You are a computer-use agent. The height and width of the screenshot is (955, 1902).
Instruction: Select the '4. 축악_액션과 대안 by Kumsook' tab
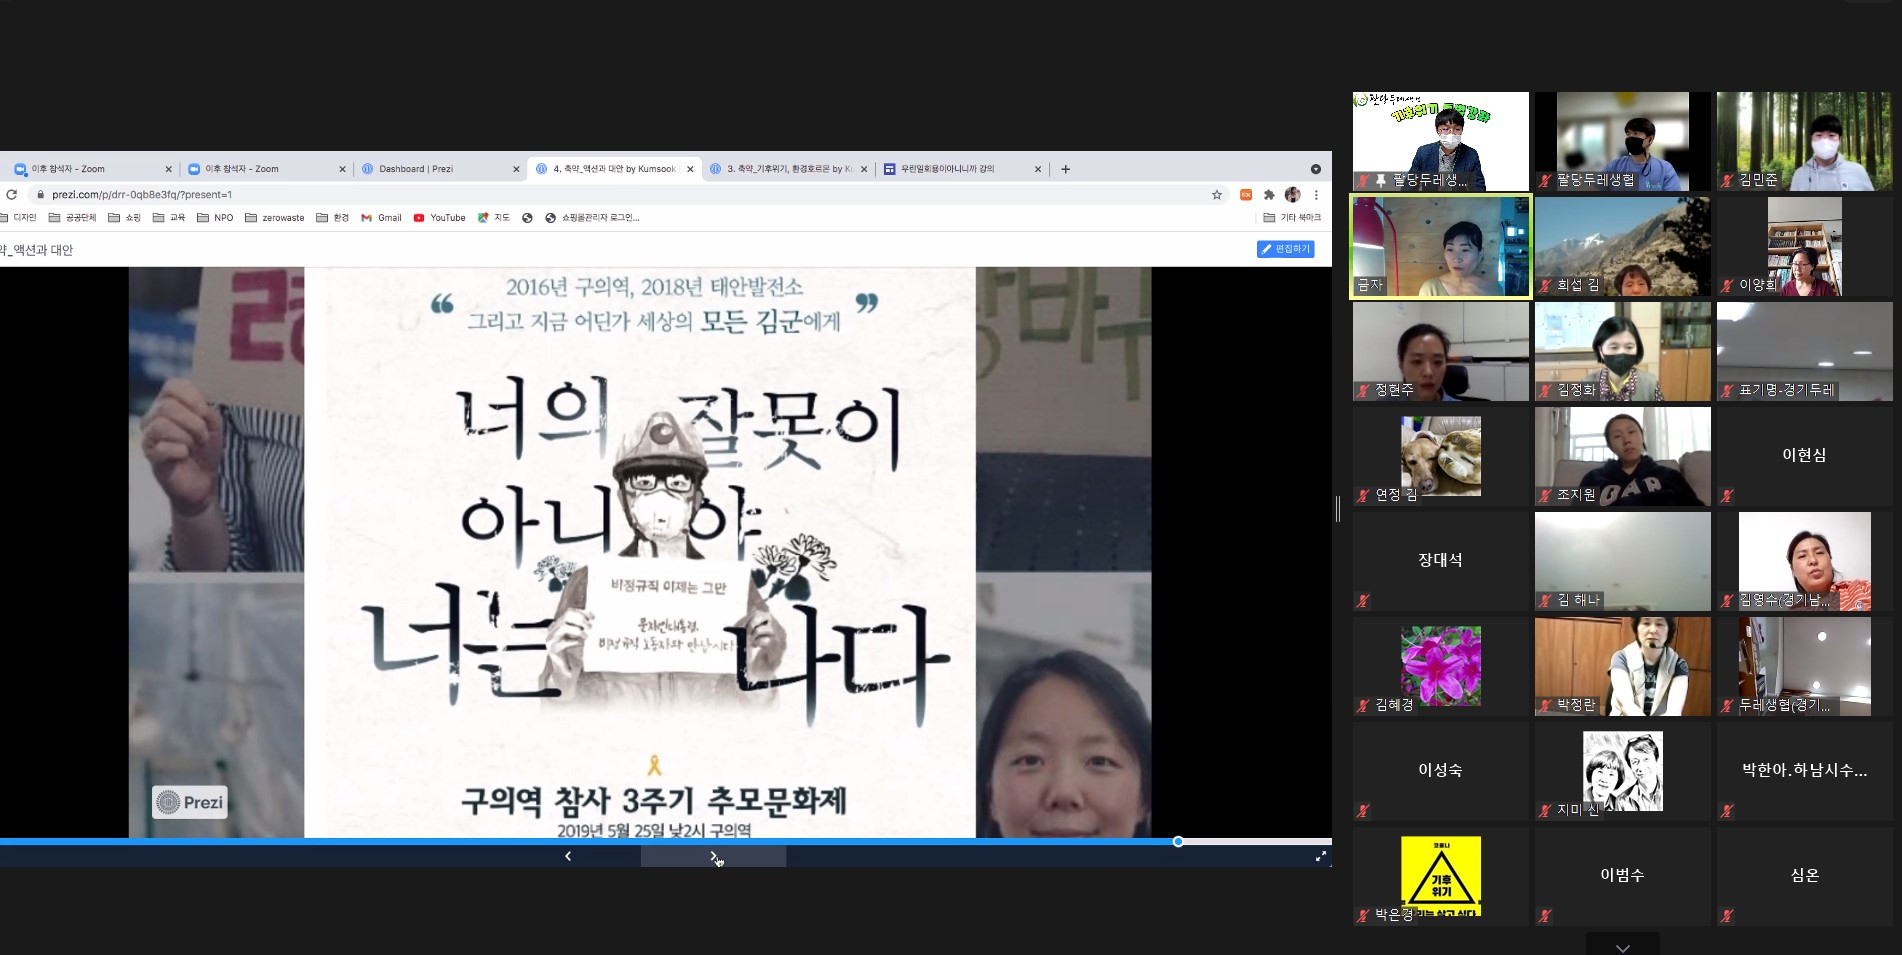614,169
